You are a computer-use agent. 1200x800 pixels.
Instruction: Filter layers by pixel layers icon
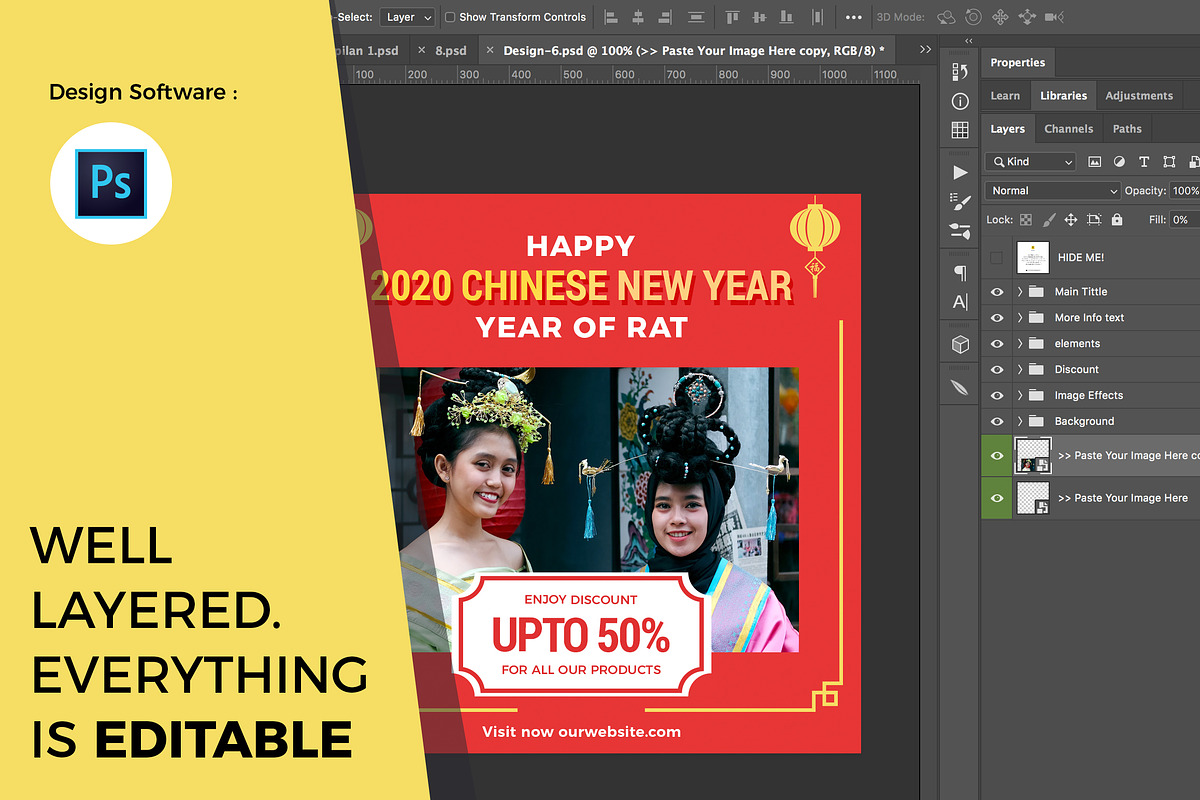coord(1094,162)
